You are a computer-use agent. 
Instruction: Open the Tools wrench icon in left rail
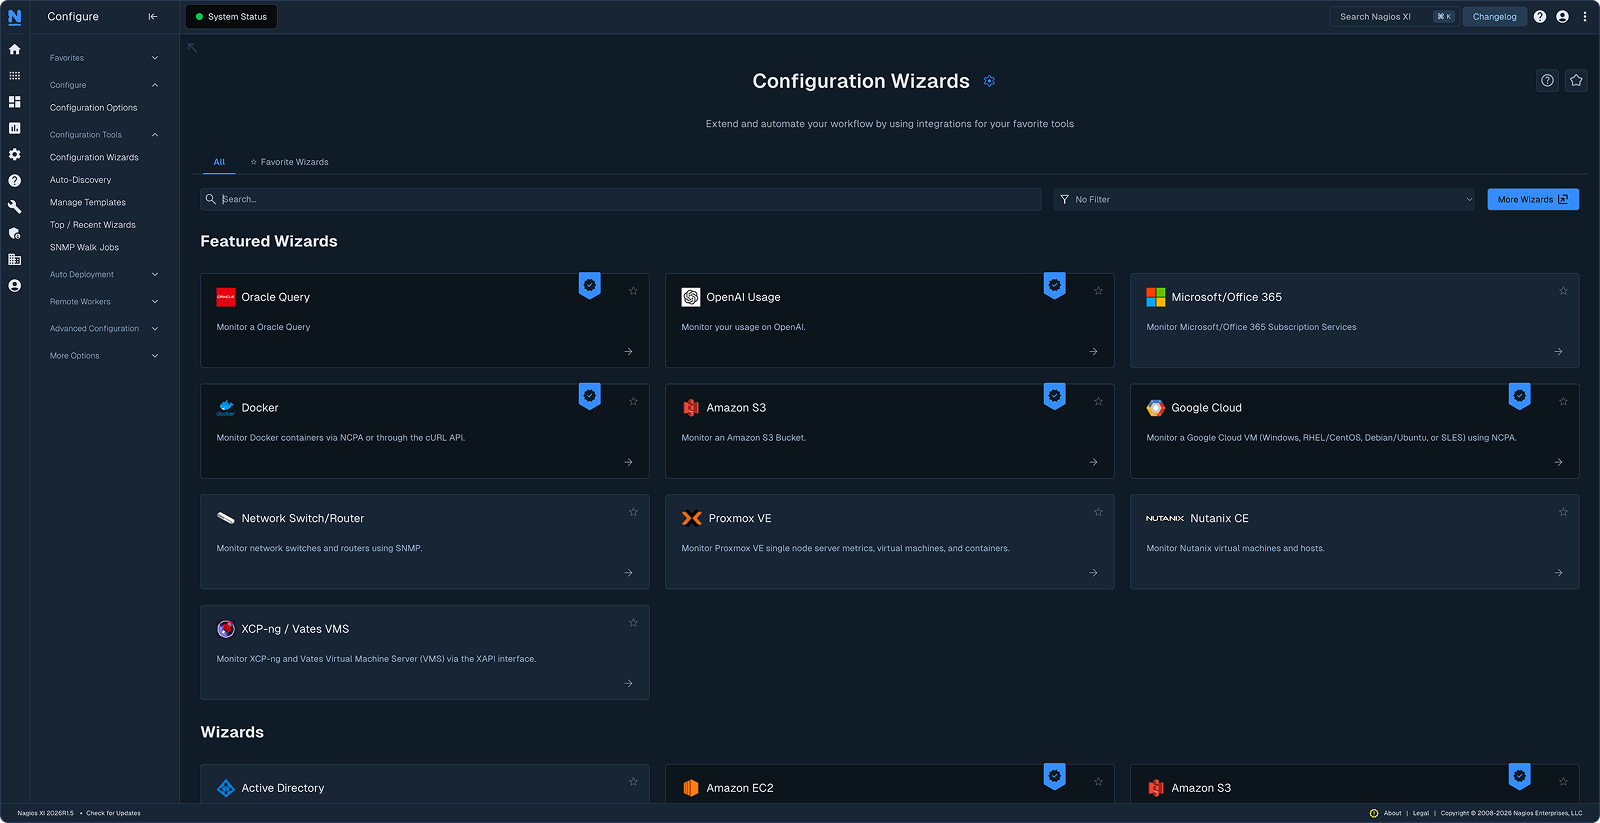coord(14,207)
